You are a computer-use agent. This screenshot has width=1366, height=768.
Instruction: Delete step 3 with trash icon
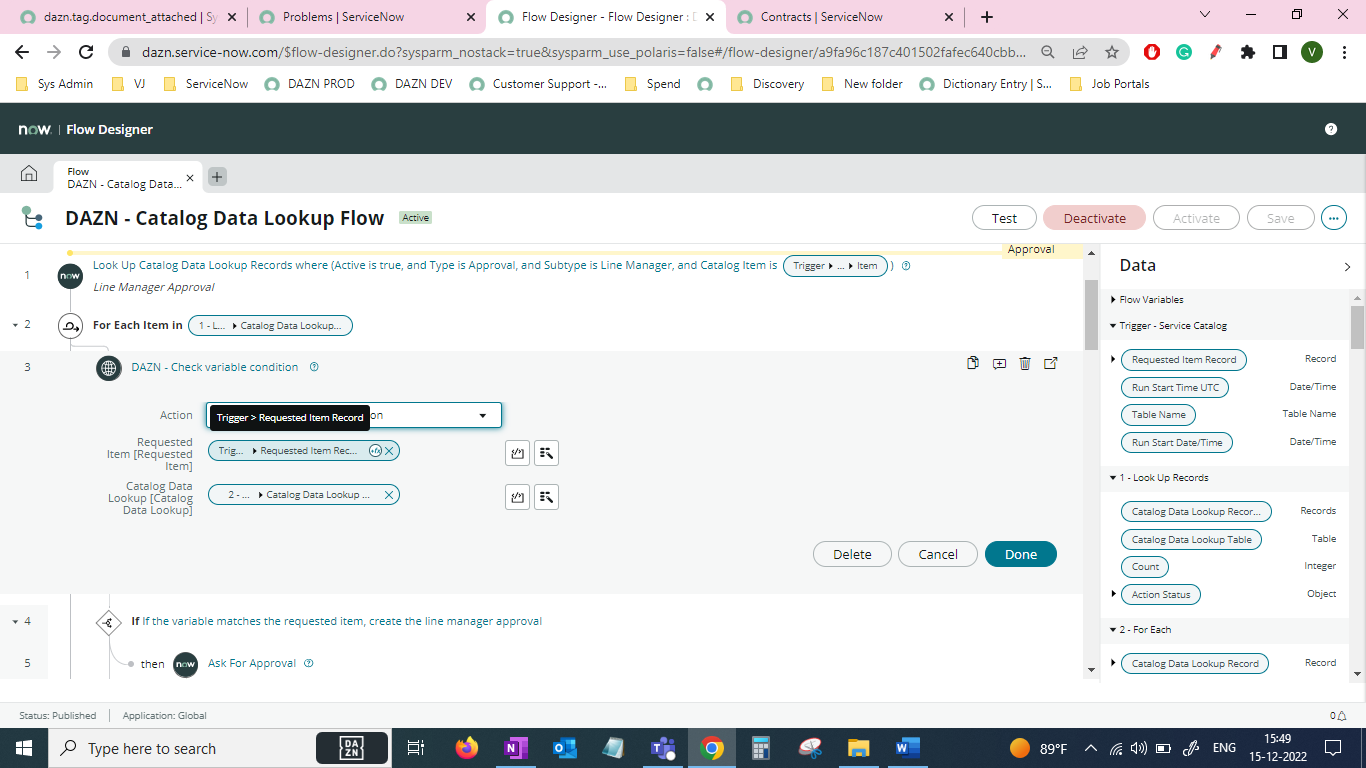point(1025,363)
